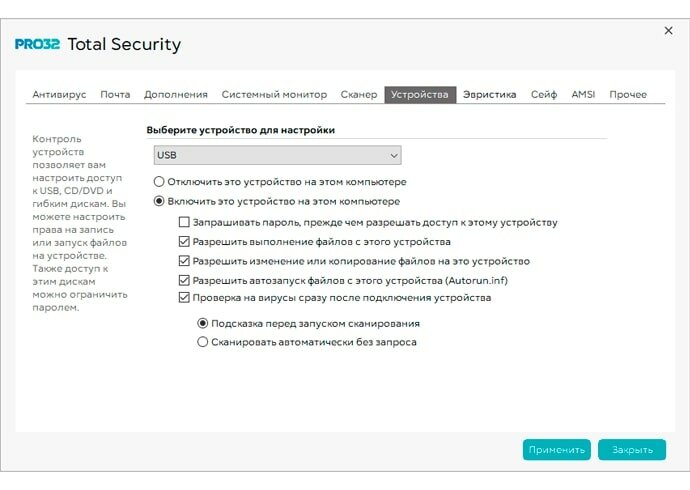The image size is (690, 490).
Task: Go to the Прочее tab
Action: point(628,95)
